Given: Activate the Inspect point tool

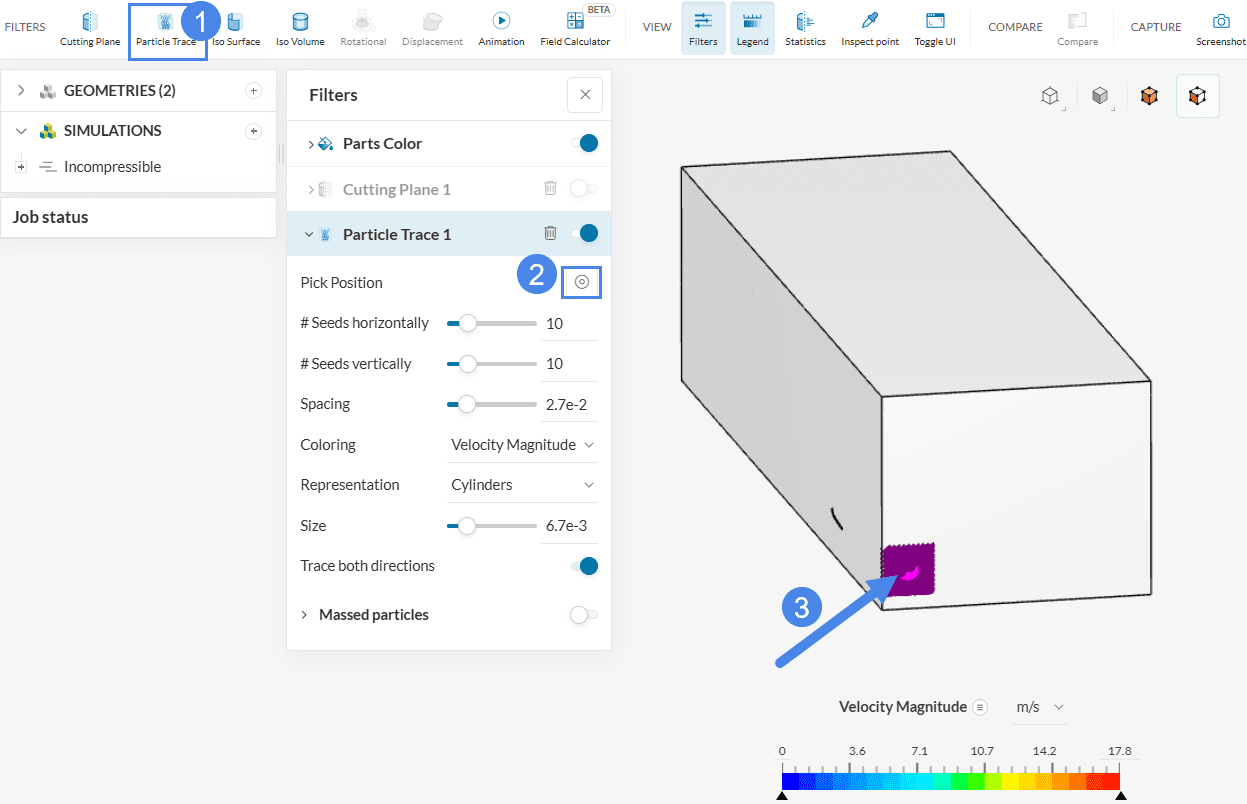Looking at the screenshot, I should [x=869, y=28].
